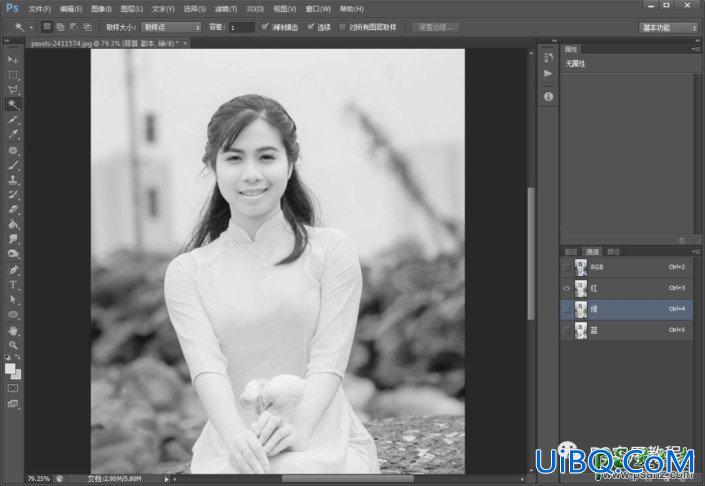Show the Blue (蓝) channel visibility

(567, 330)
